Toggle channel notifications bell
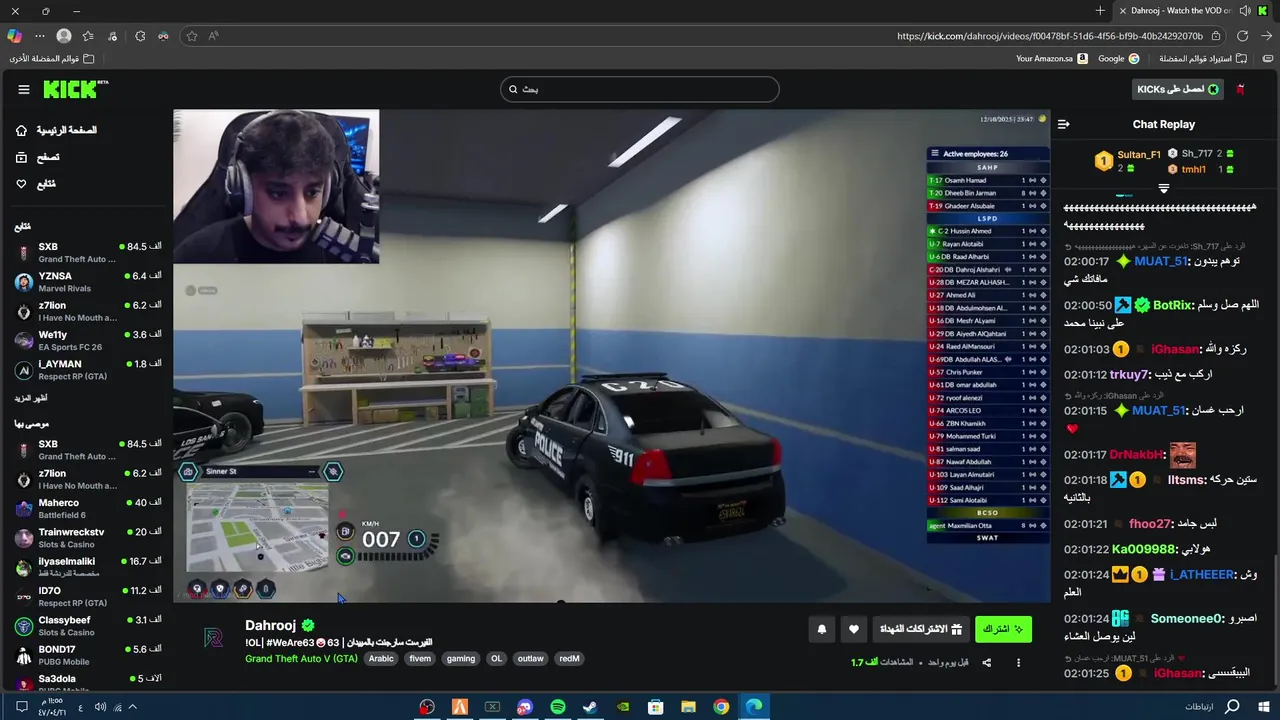1280x720 pixels. coord(822,629)
